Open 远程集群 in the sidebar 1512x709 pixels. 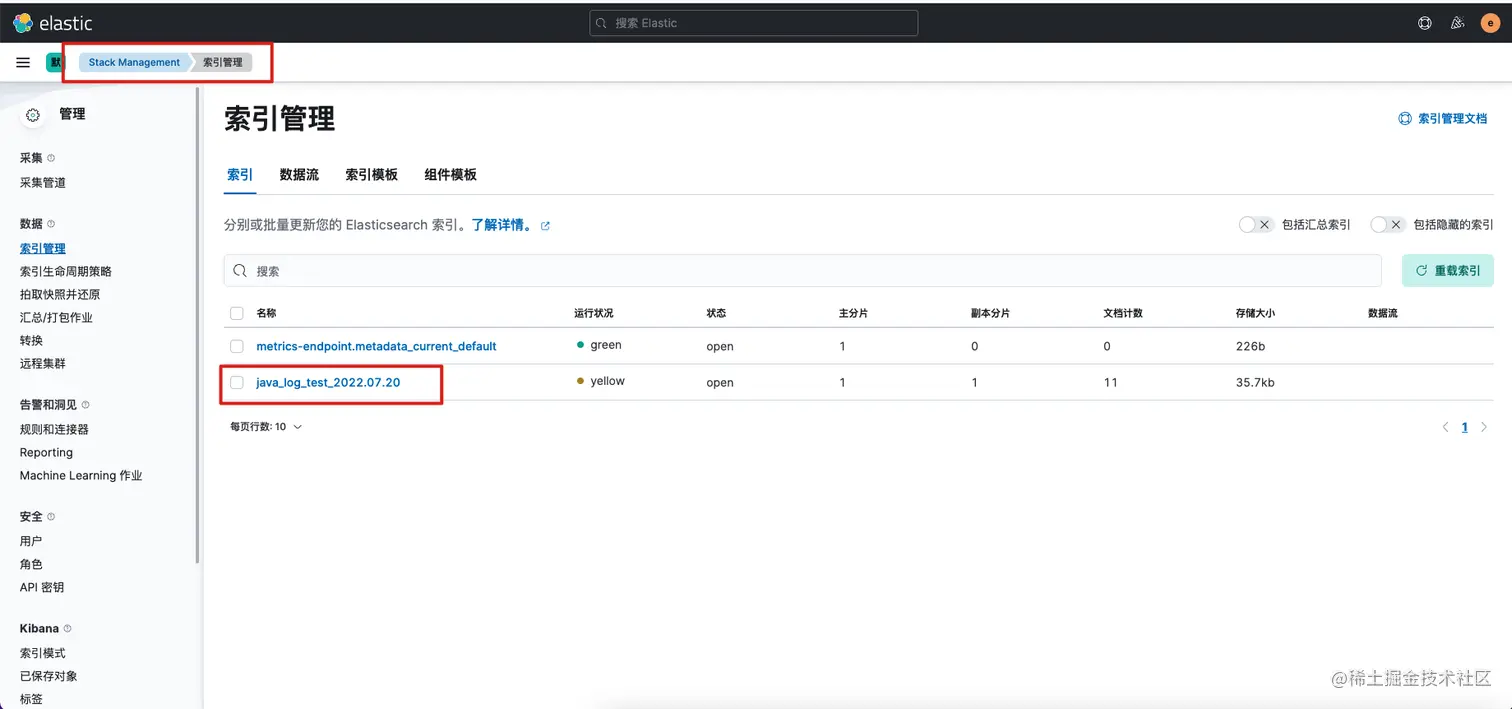coord(43,364)
